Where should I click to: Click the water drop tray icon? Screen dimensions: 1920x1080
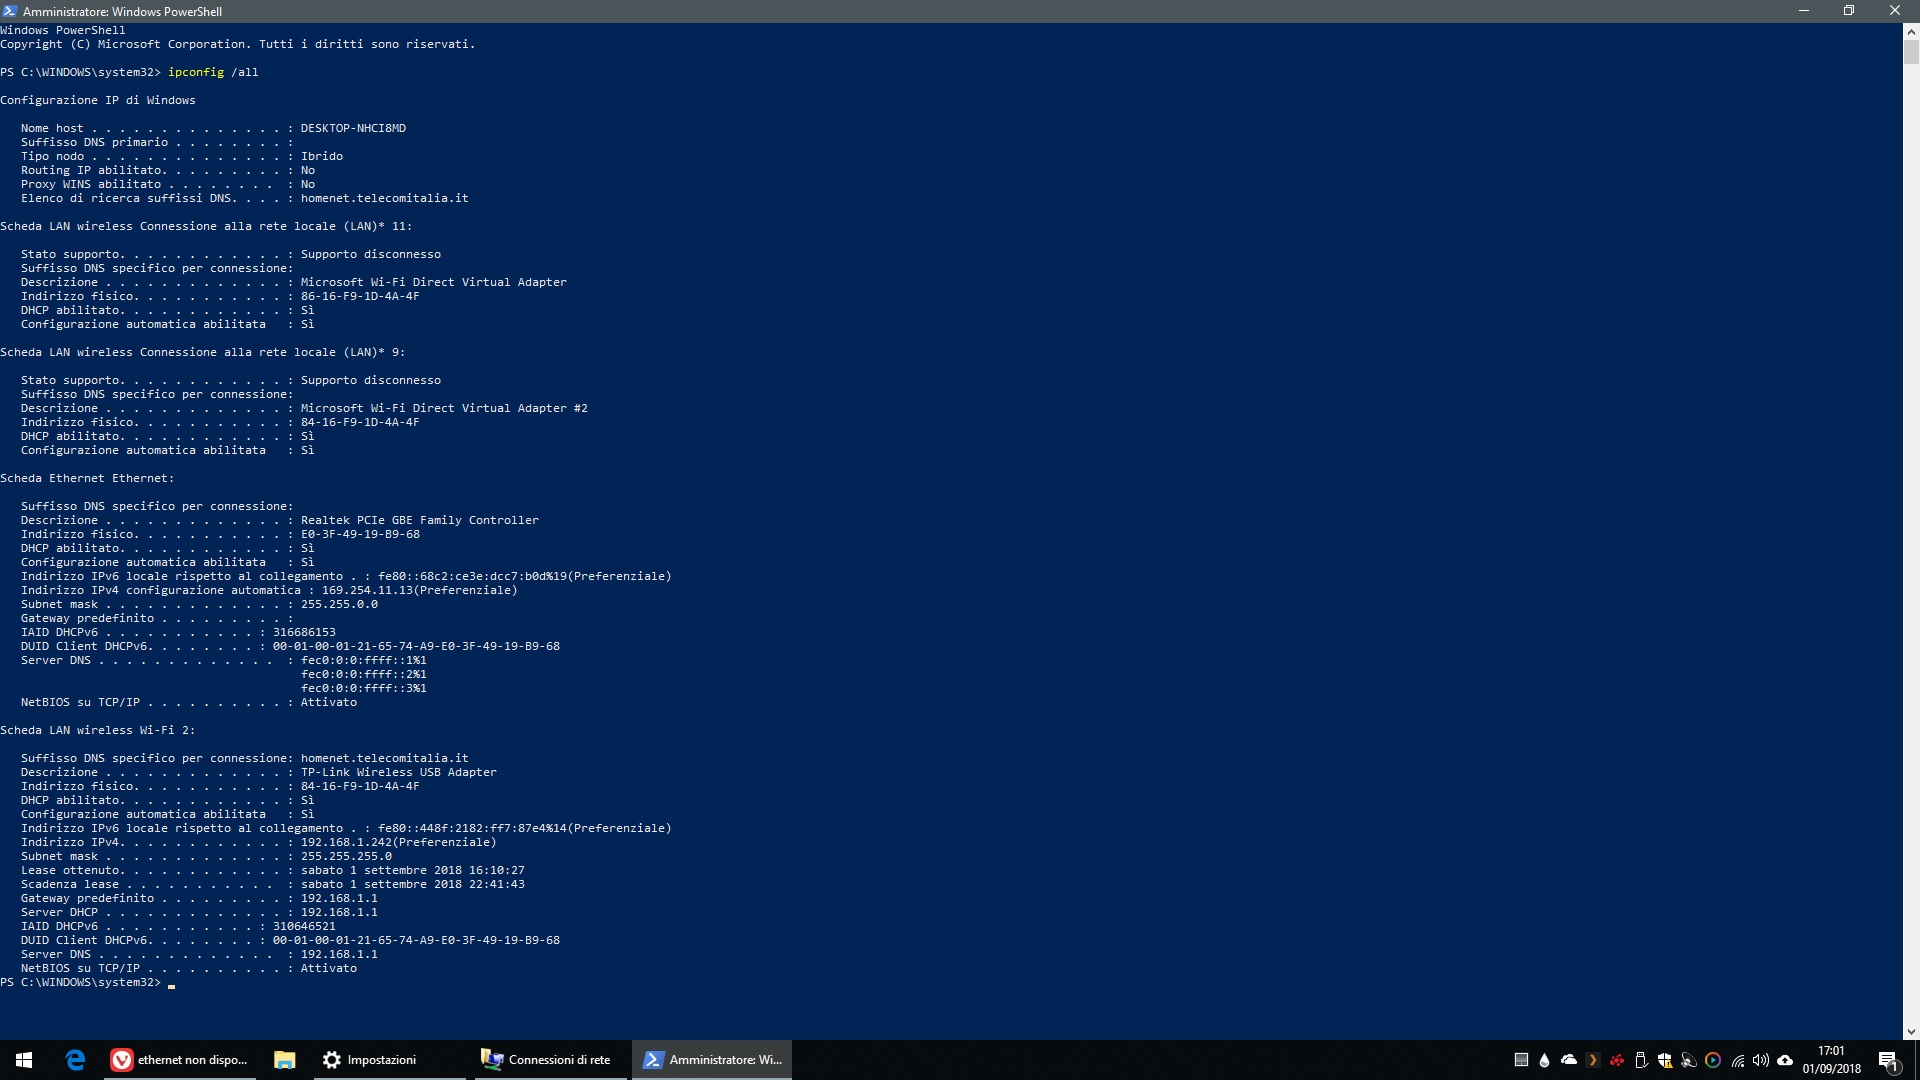click(x=1545, y=1060)
